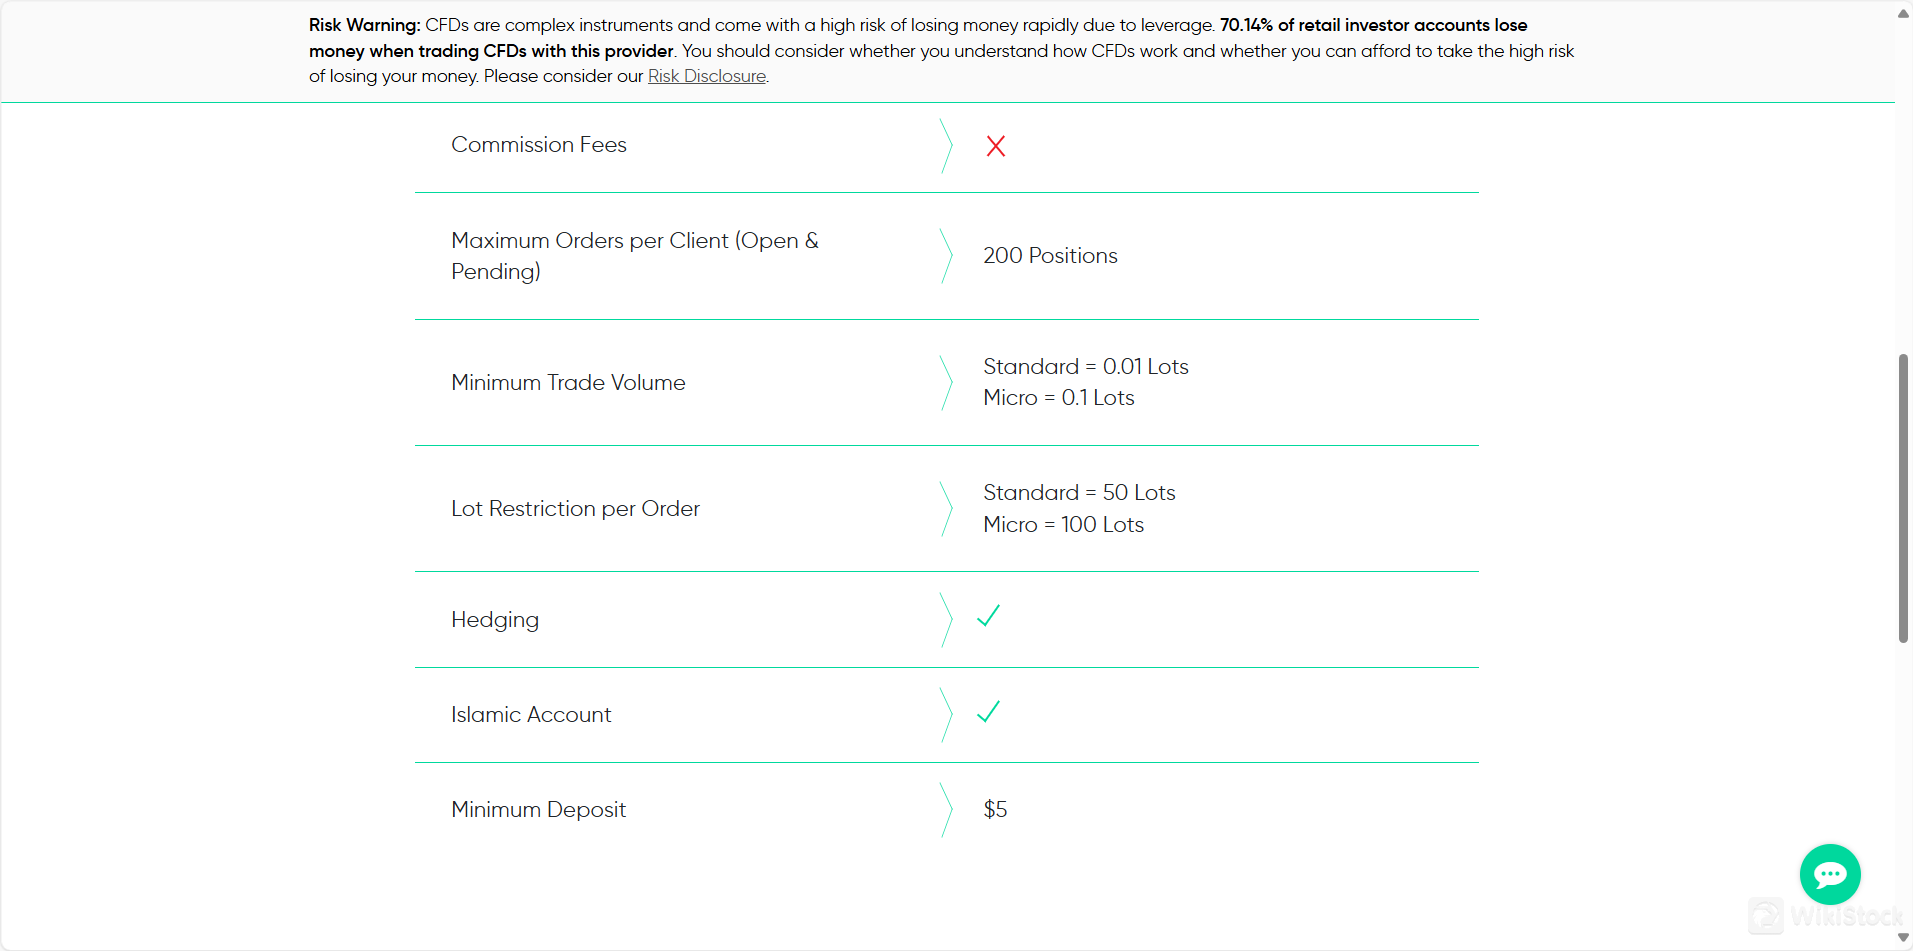Click the red X beside Commission Fees

click(995, 146)
